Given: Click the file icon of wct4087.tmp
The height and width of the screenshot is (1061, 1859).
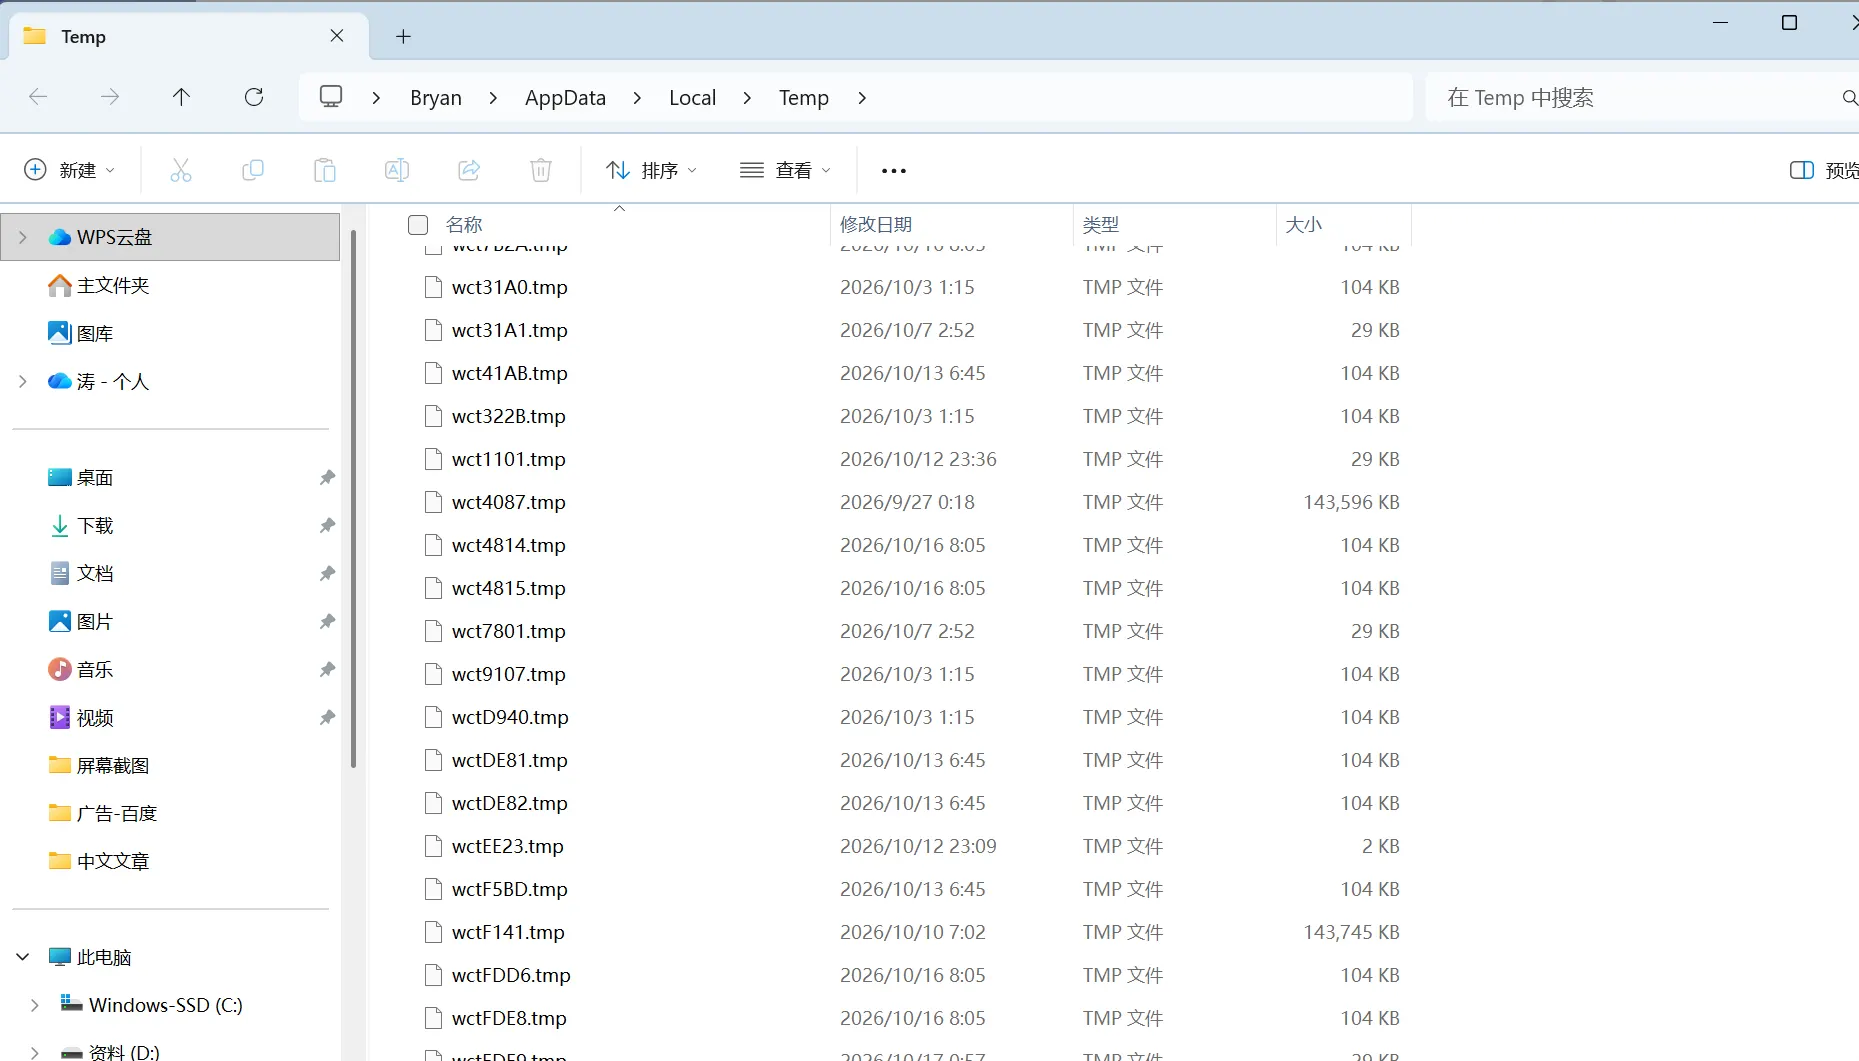Looking at the screenshot, I should click(433, 502).
